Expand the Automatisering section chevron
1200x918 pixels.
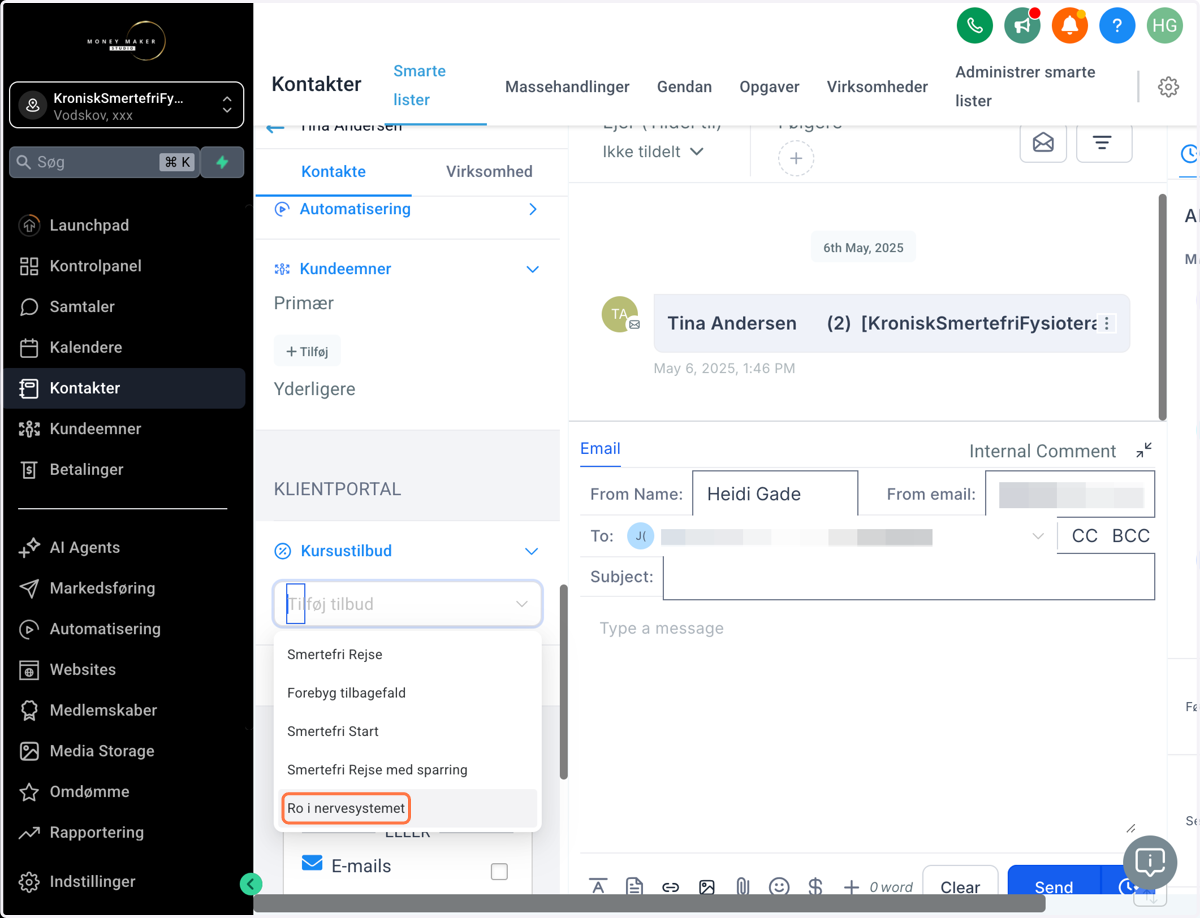tap(533, 209)
